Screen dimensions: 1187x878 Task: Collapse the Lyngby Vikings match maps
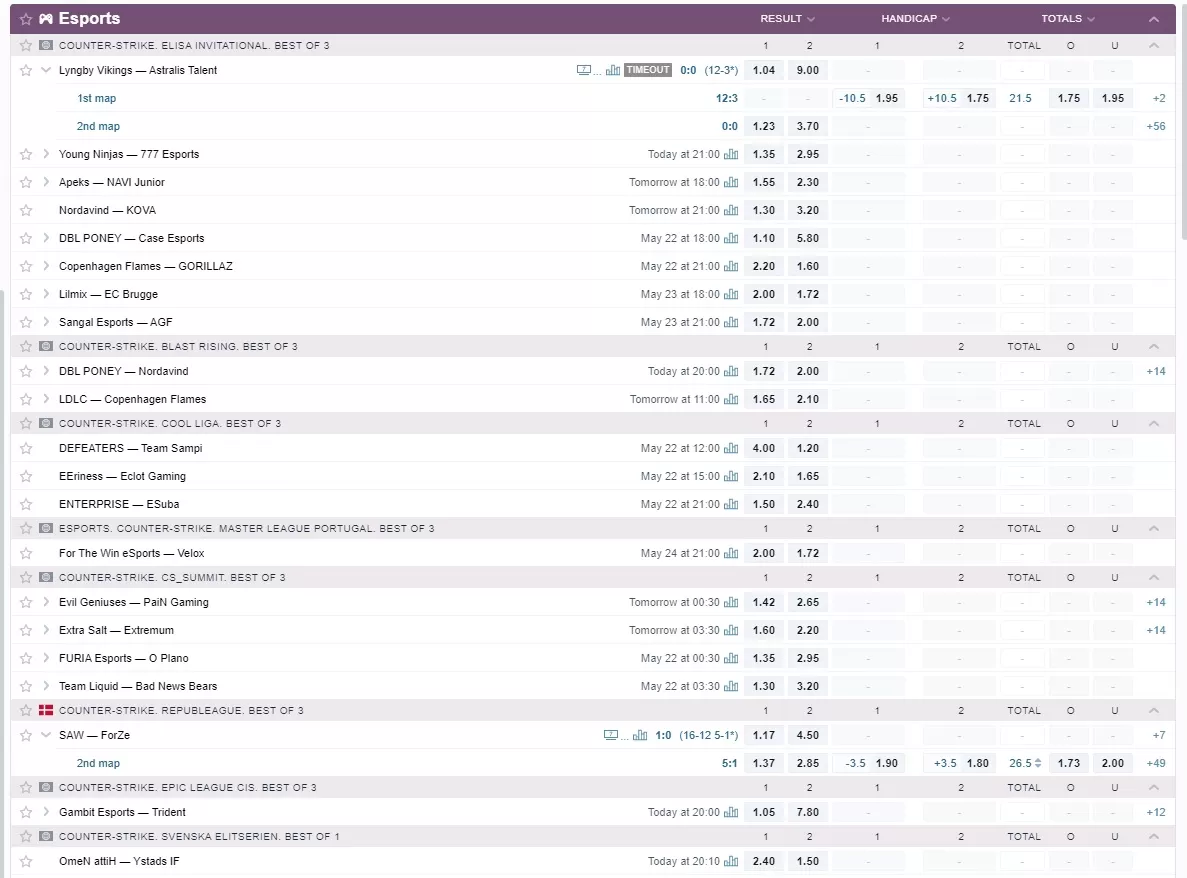point(46,70)
